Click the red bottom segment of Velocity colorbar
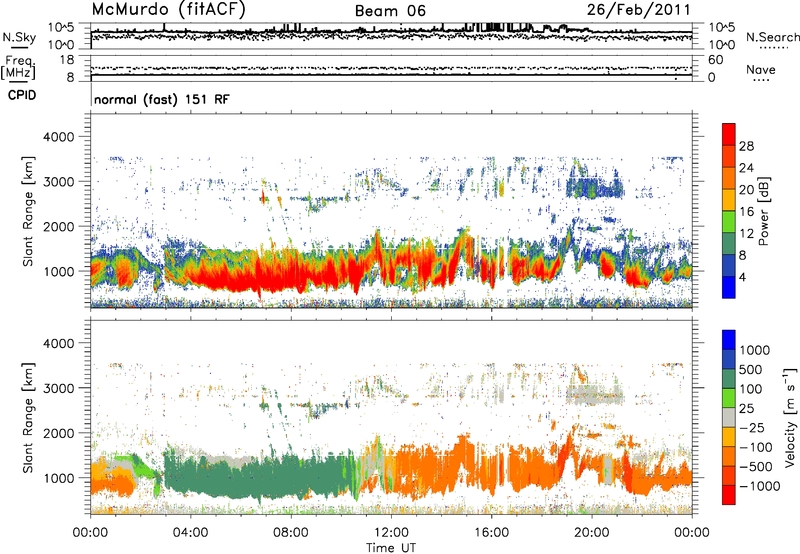The height and width of the screenshot is (554, 800). pos(729,495)
